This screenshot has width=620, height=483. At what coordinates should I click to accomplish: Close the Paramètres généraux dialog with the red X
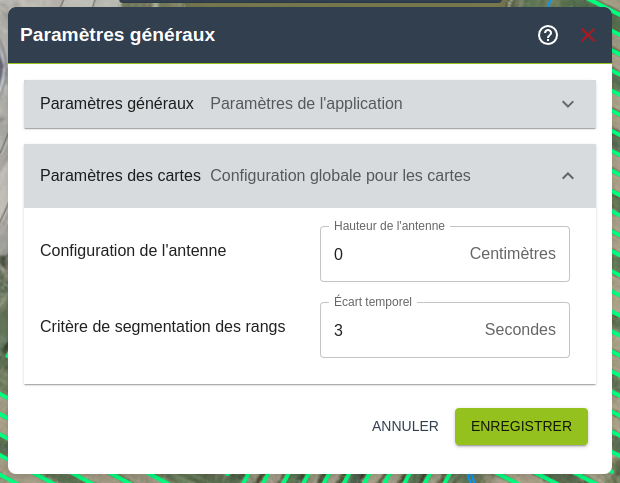click(x=588, y=35)
